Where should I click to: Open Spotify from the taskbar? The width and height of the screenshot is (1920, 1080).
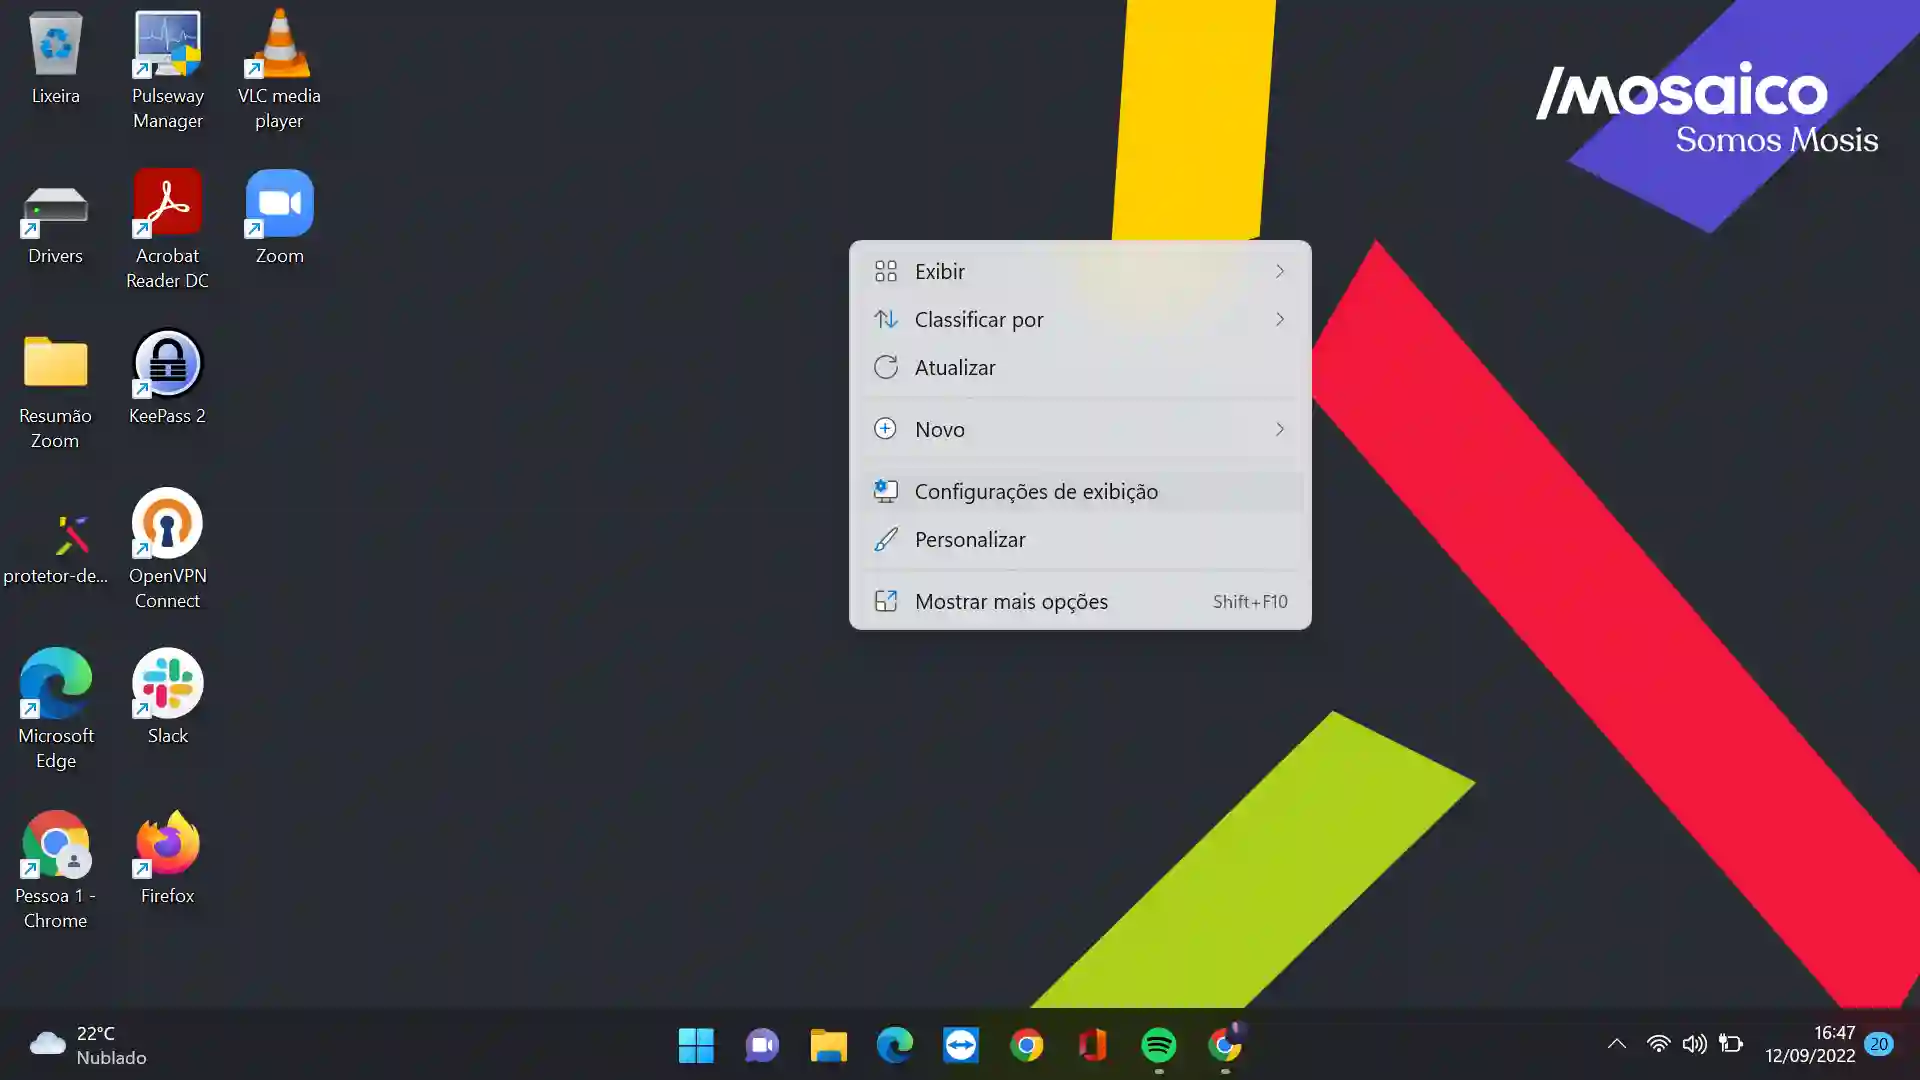point(1158,1045)
